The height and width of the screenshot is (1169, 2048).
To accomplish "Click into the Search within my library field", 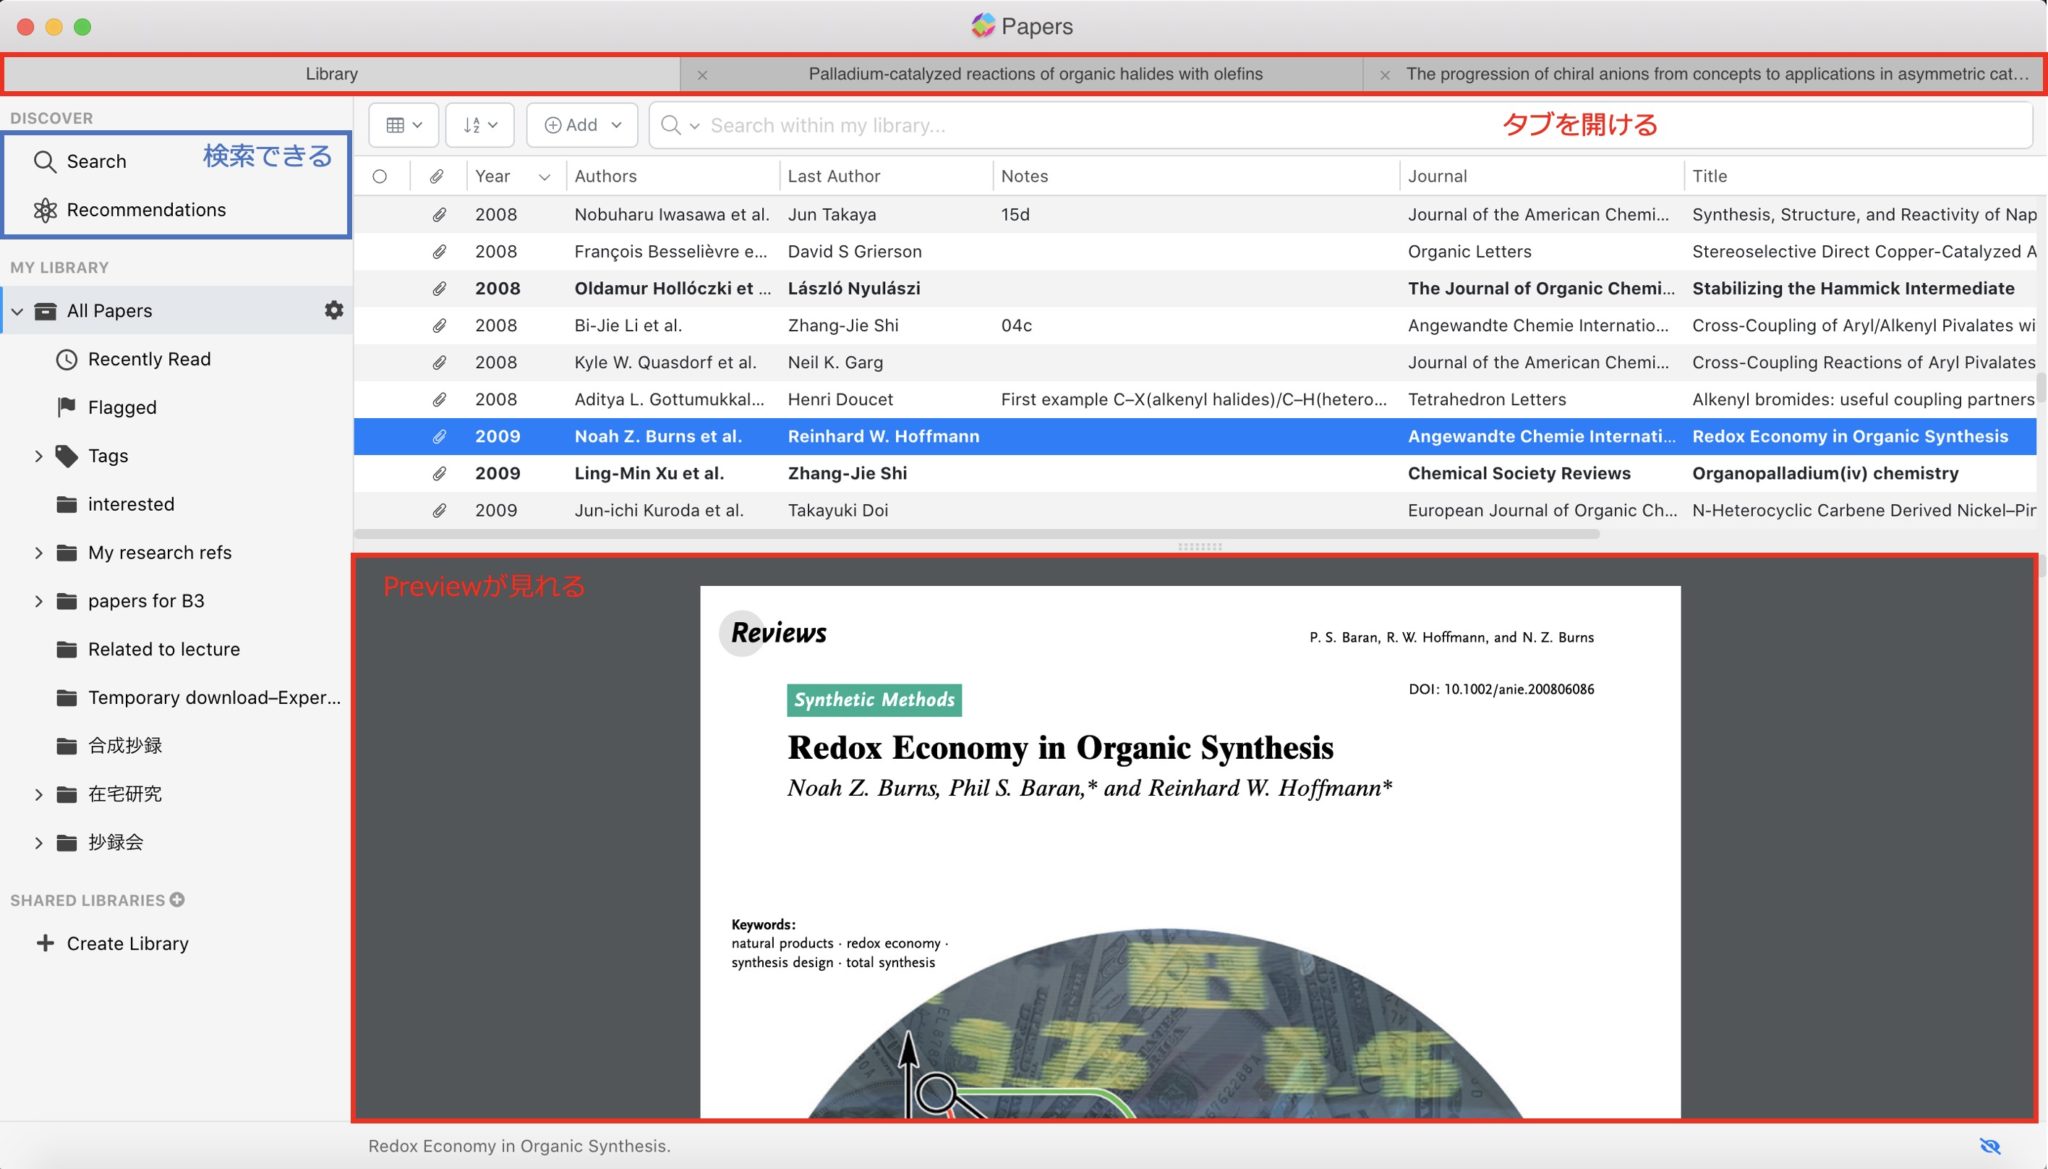I will click(1340, 125).
